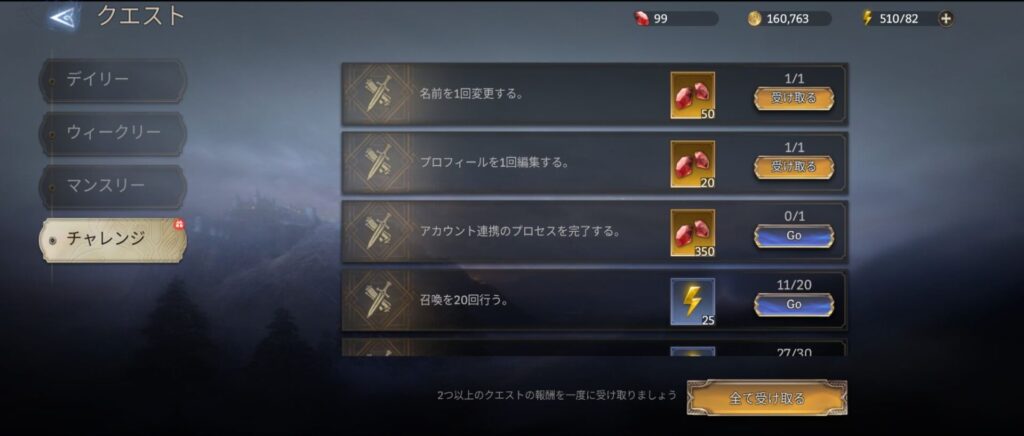1024x436 pixels.
Task: Tap the lightning energy icon in top bar
Action: tap(867, 18)
